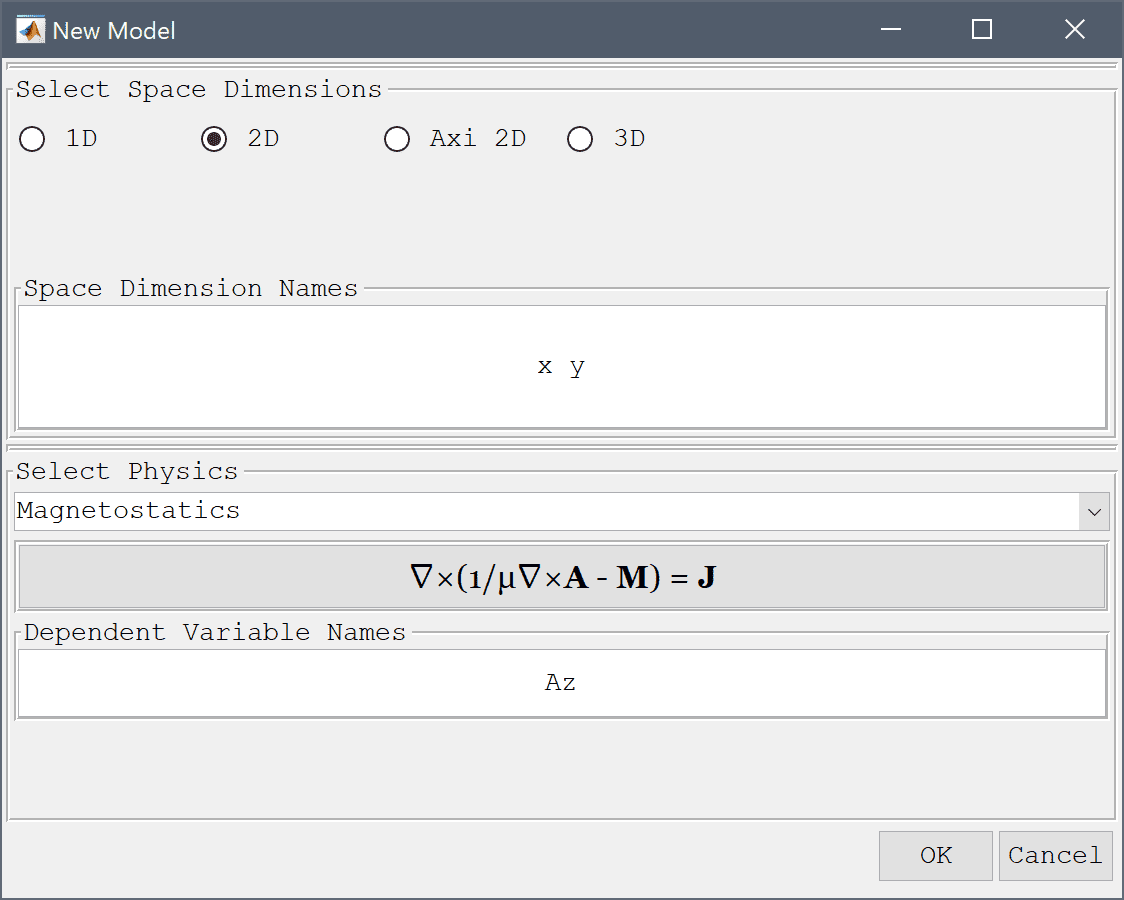Minimize the New Model window
This screenshot has width=1124, height=900.
[891, 29]
